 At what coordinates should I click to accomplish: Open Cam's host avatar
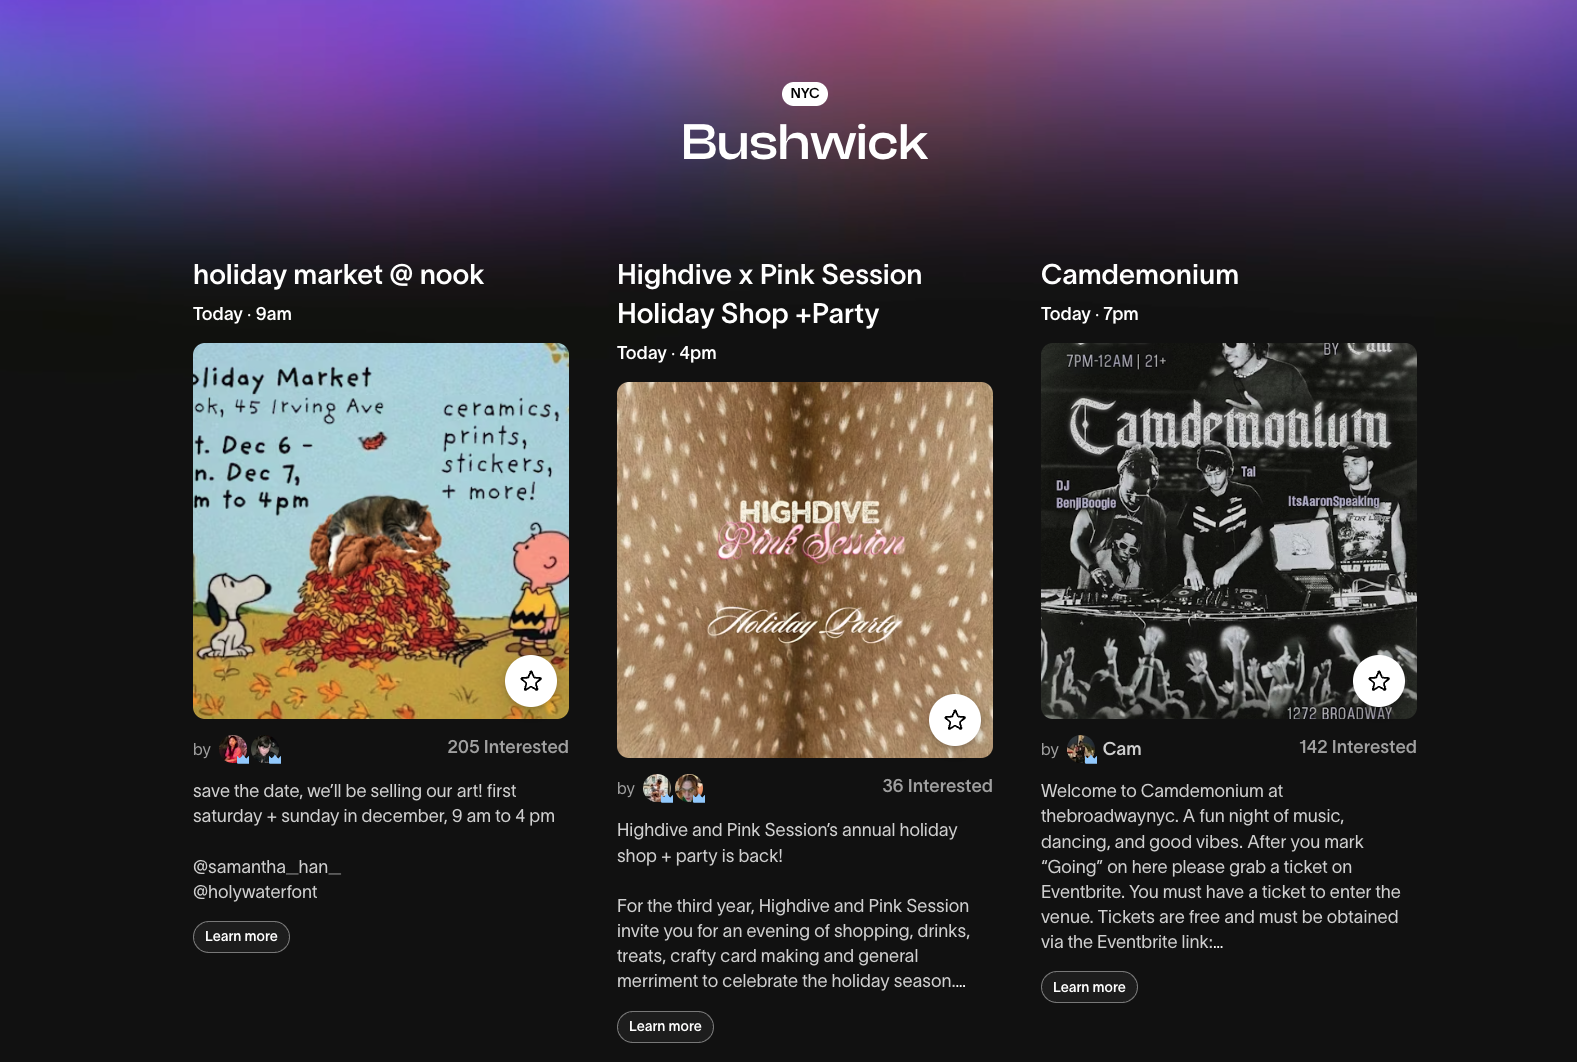pyautogui.click(x=1082, y=749)
